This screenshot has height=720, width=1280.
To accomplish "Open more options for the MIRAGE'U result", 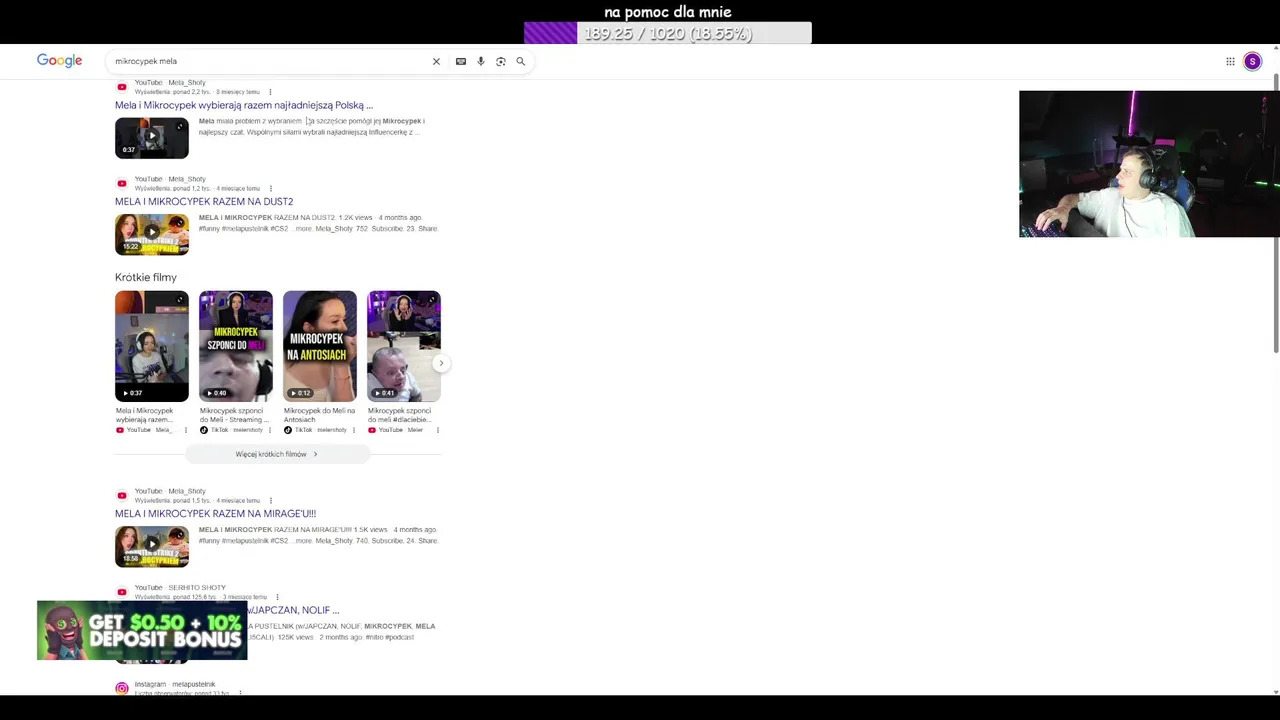I will tap(270, 500).
